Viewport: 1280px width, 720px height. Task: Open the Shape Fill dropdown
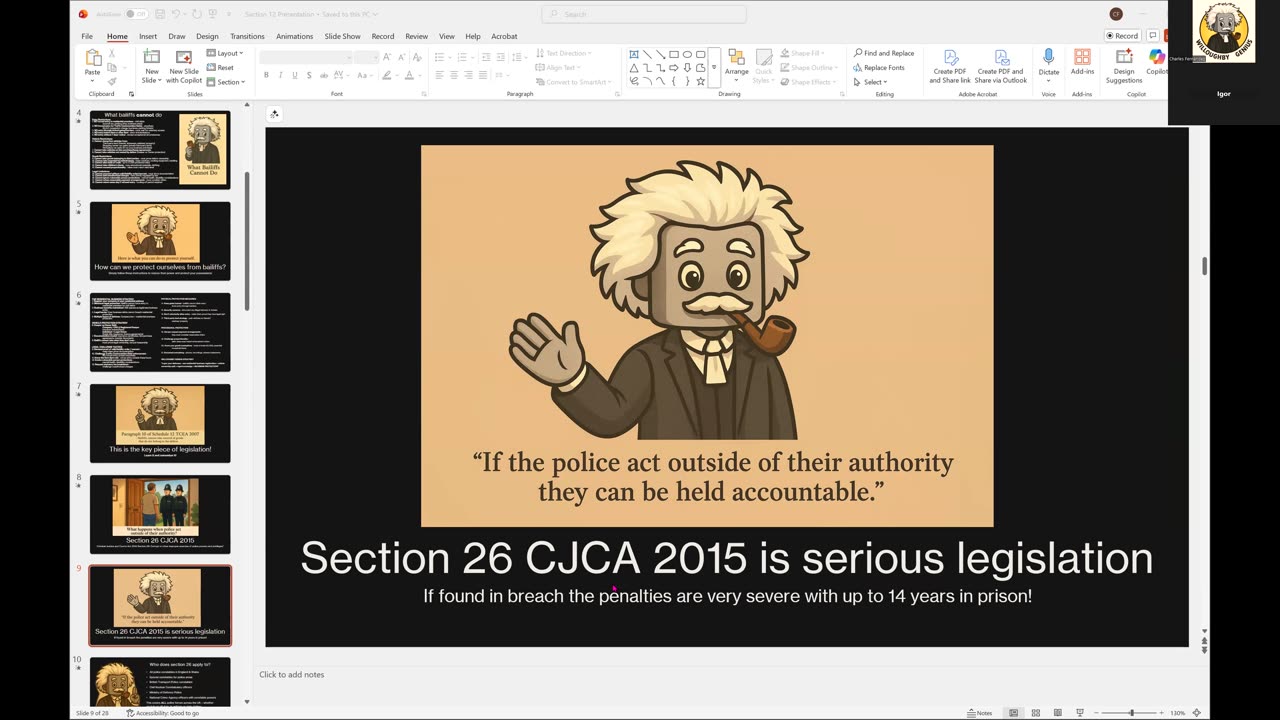(802, 53)
